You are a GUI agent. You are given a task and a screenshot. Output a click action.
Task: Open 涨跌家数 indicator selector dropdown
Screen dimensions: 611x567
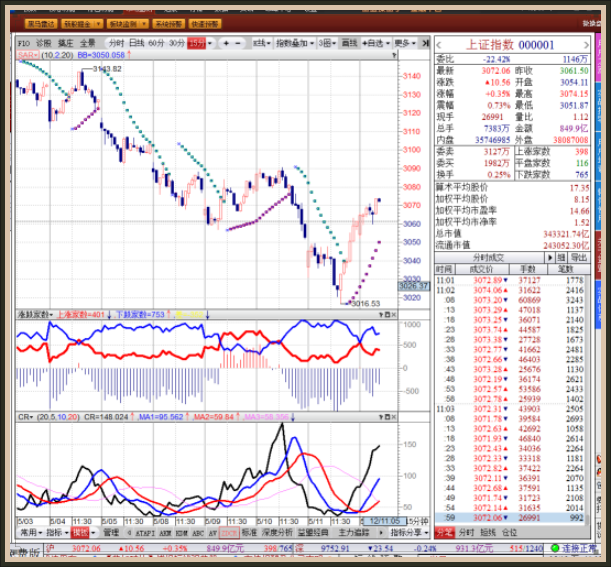[x=35, y=314]
